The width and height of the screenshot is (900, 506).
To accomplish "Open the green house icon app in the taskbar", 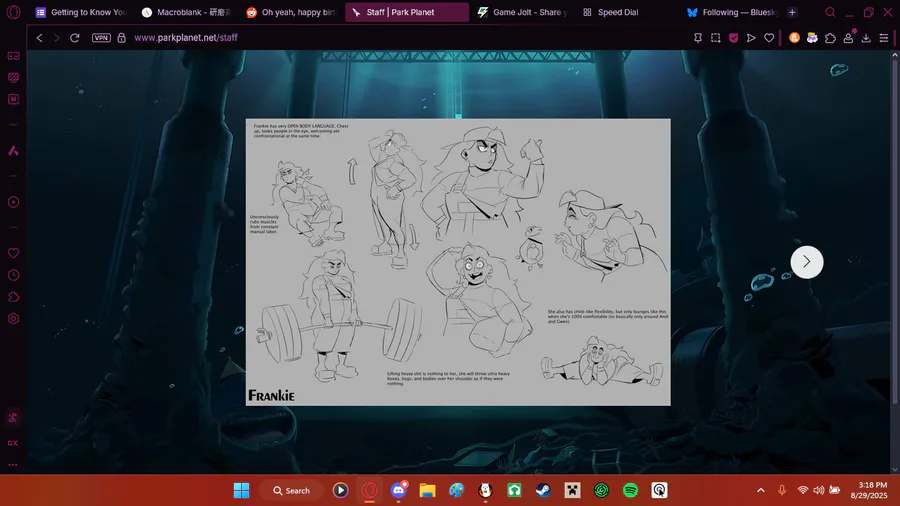I will (x=514, y=491).
